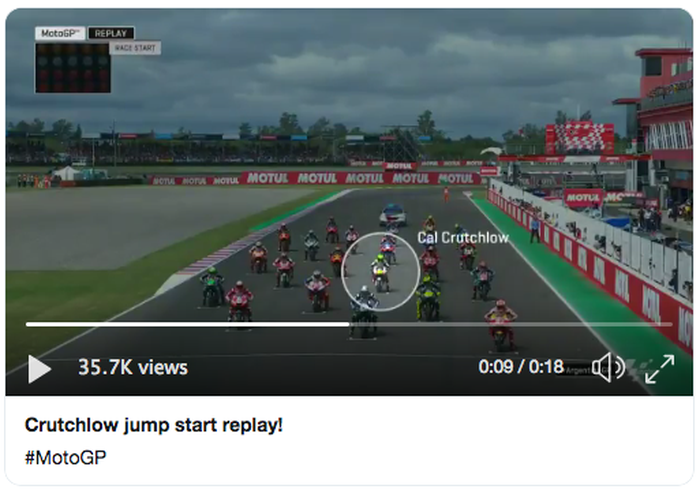Open the 'Crutchlow jump start replay!' title
The height and width of the screenshot is (493, 700).
(x=154, y=425)
